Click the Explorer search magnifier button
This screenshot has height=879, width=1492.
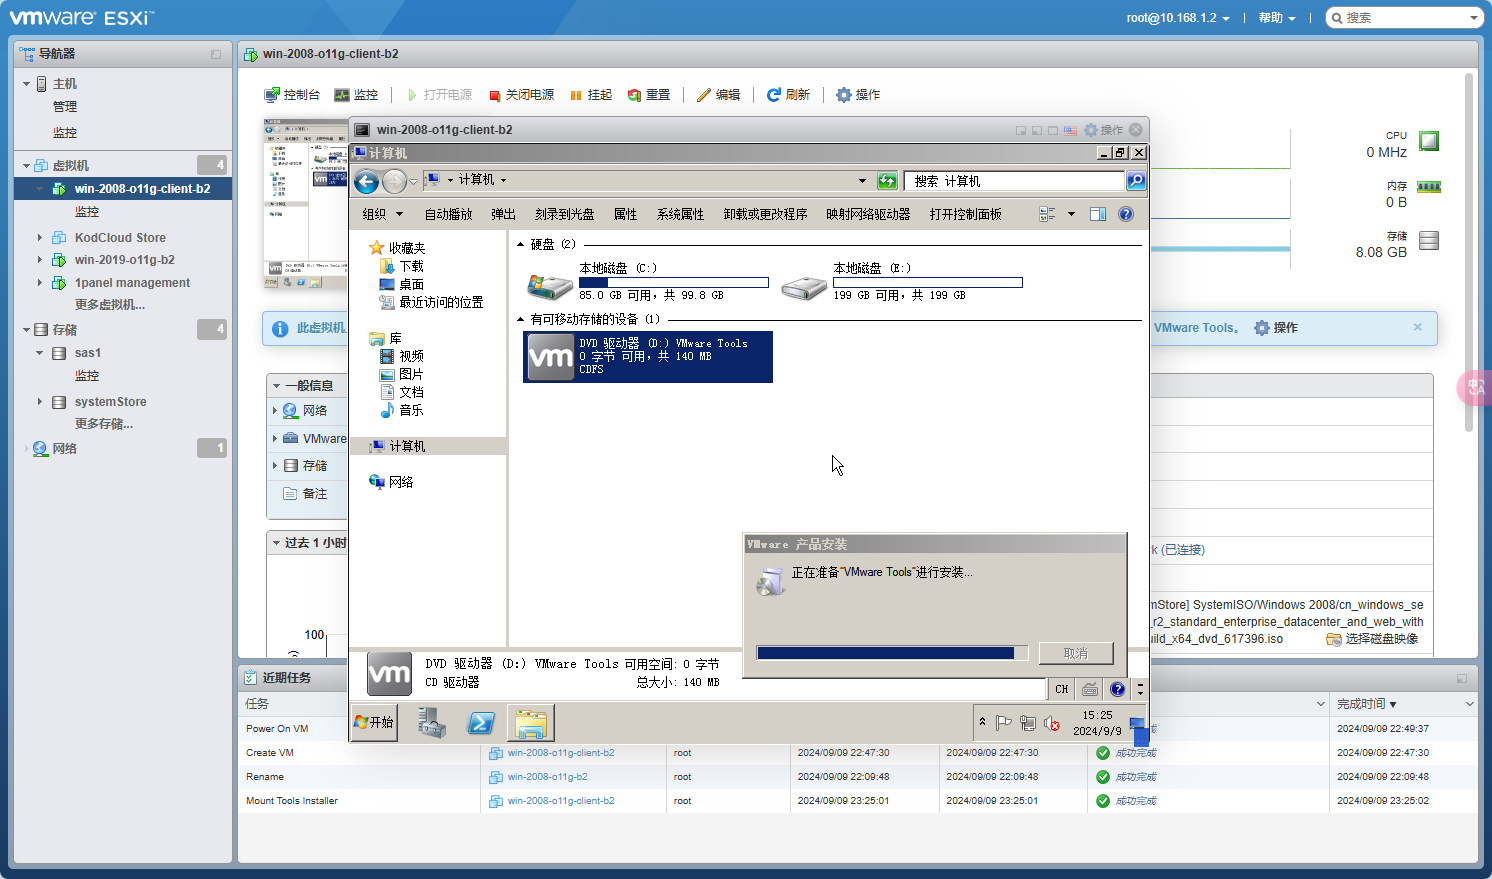pos(1136,181)
